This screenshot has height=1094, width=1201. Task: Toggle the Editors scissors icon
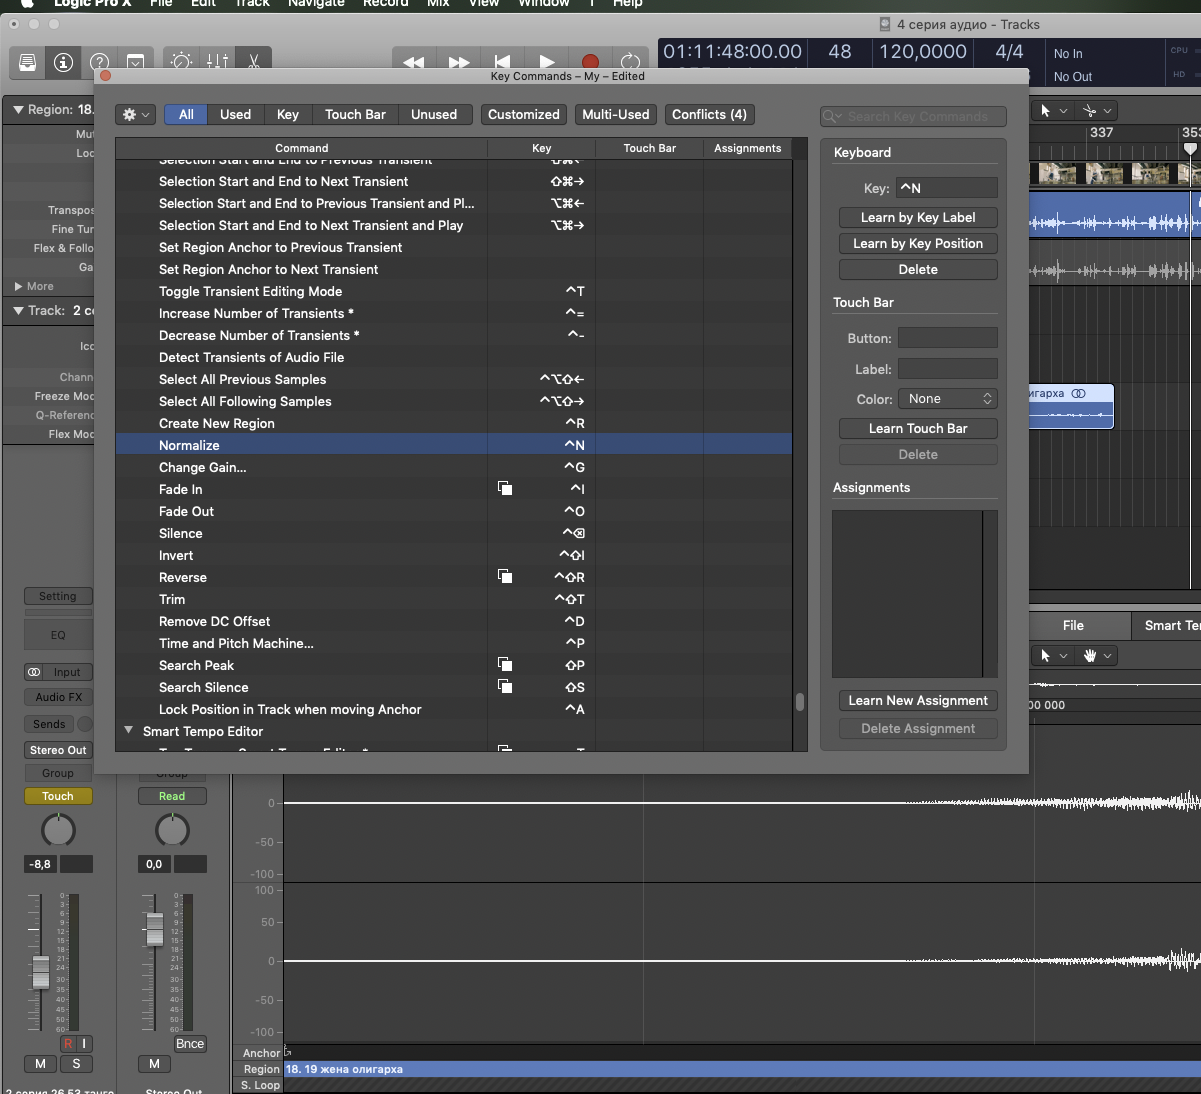[x=254, y=62]
